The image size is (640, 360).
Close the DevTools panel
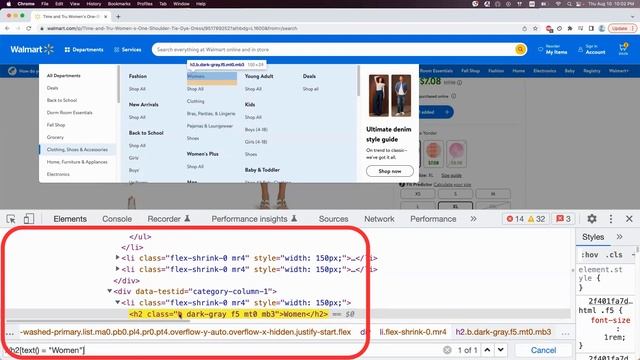[629, 219]
